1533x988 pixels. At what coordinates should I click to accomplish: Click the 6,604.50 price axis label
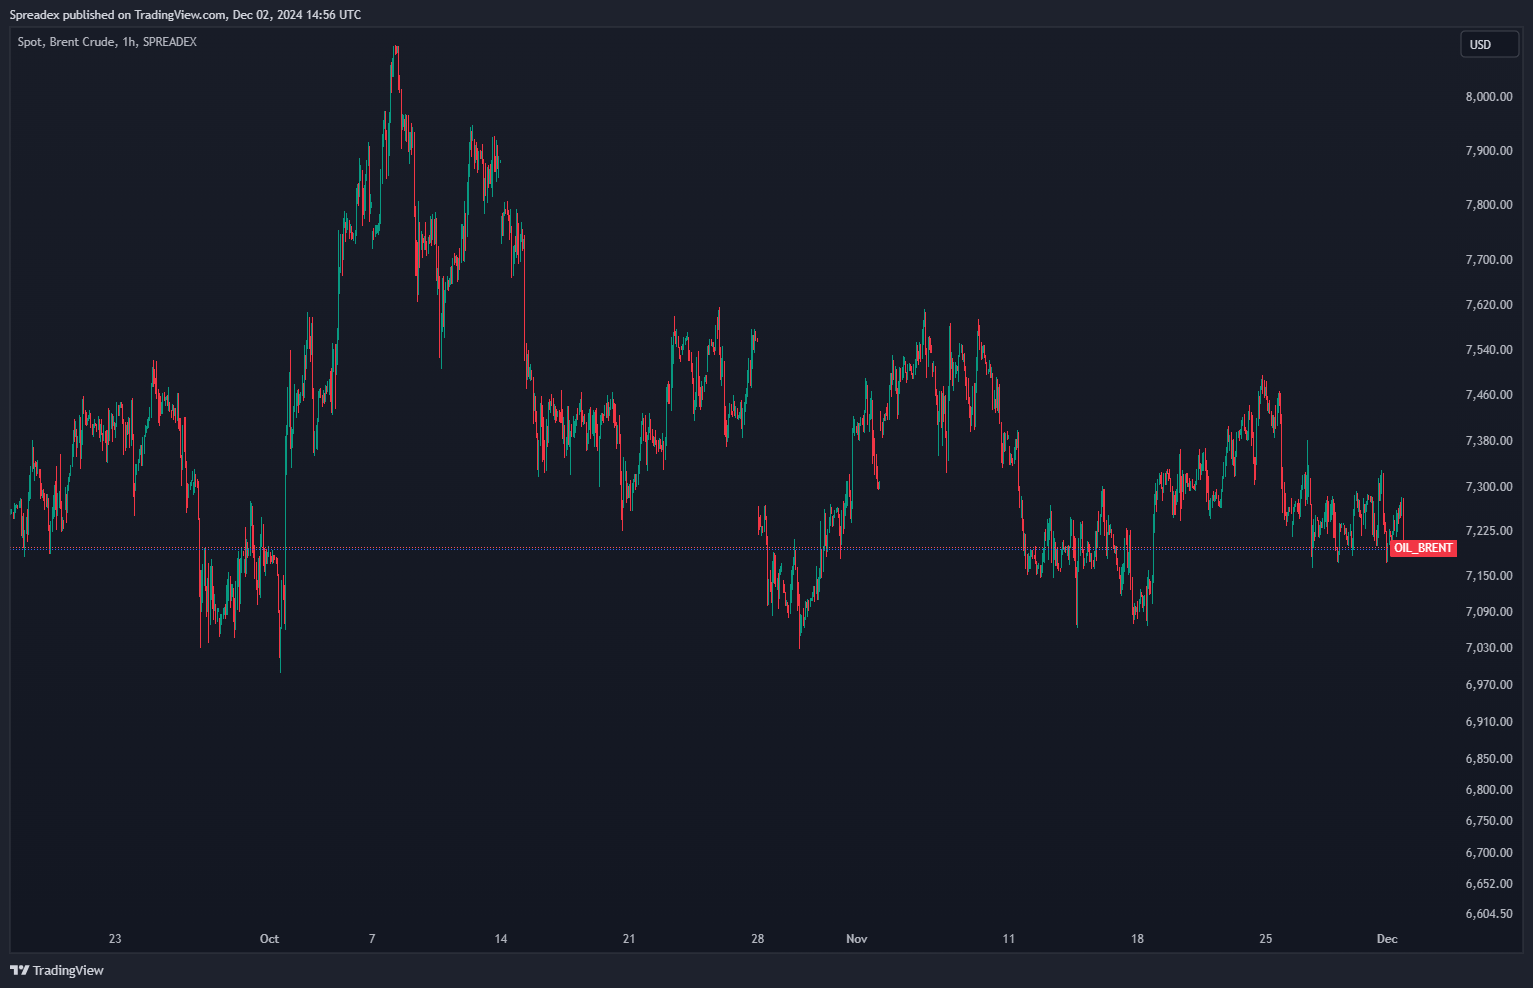[1489, 914]
